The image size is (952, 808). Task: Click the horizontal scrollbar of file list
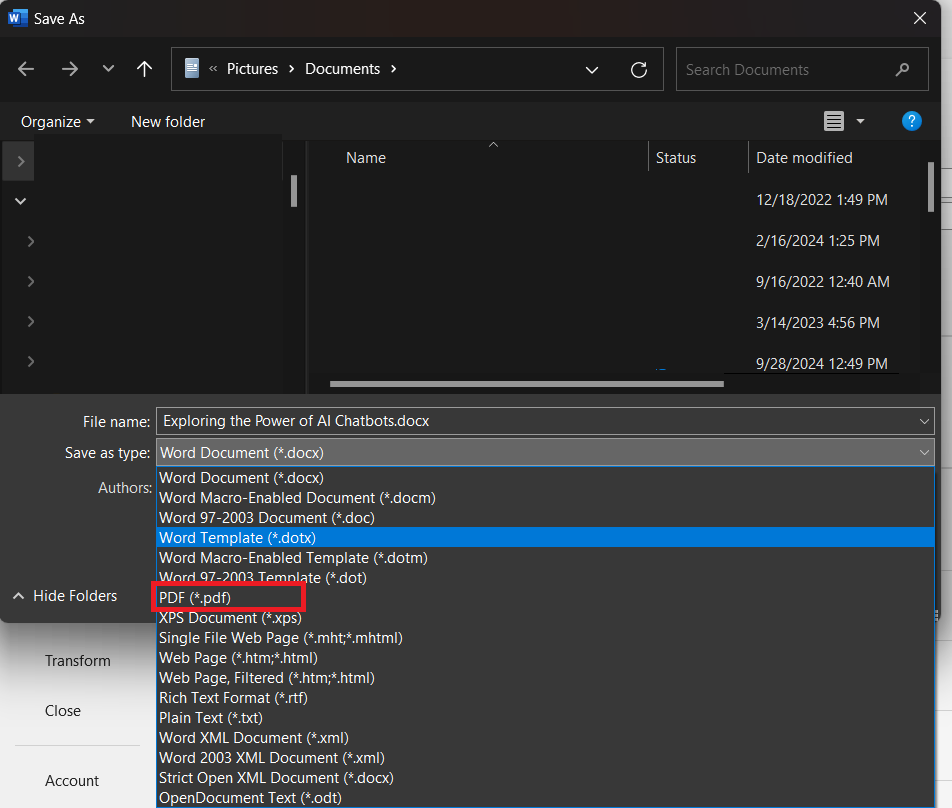526,384
